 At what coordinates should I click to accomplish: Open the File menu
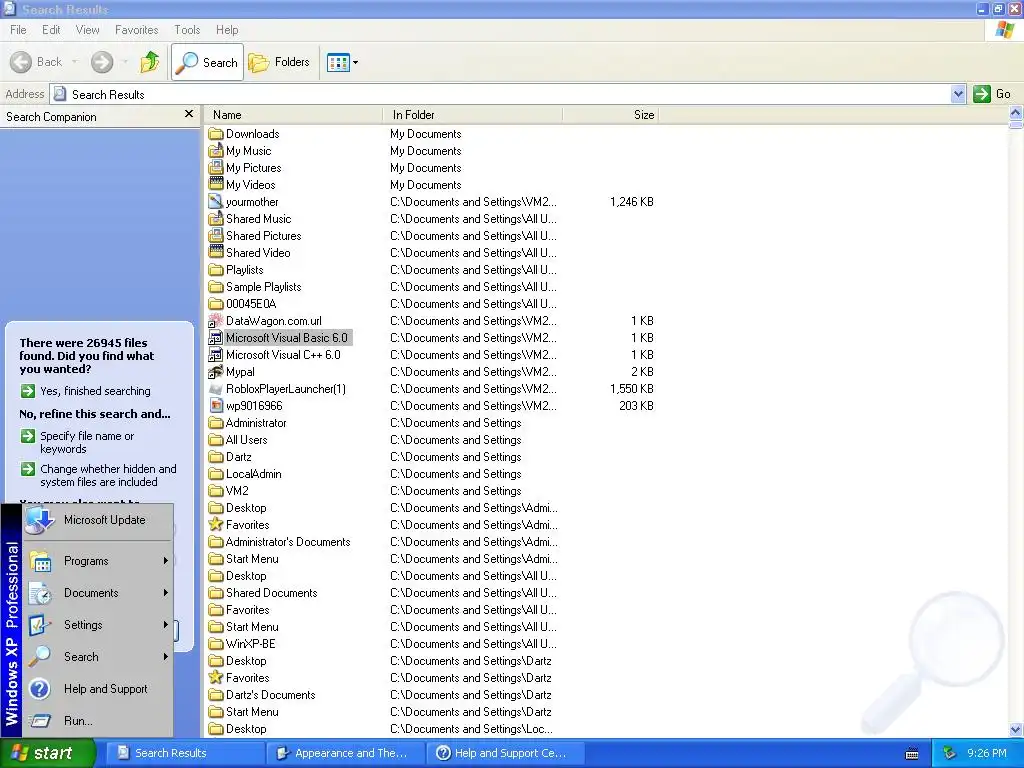pos(18,30)
